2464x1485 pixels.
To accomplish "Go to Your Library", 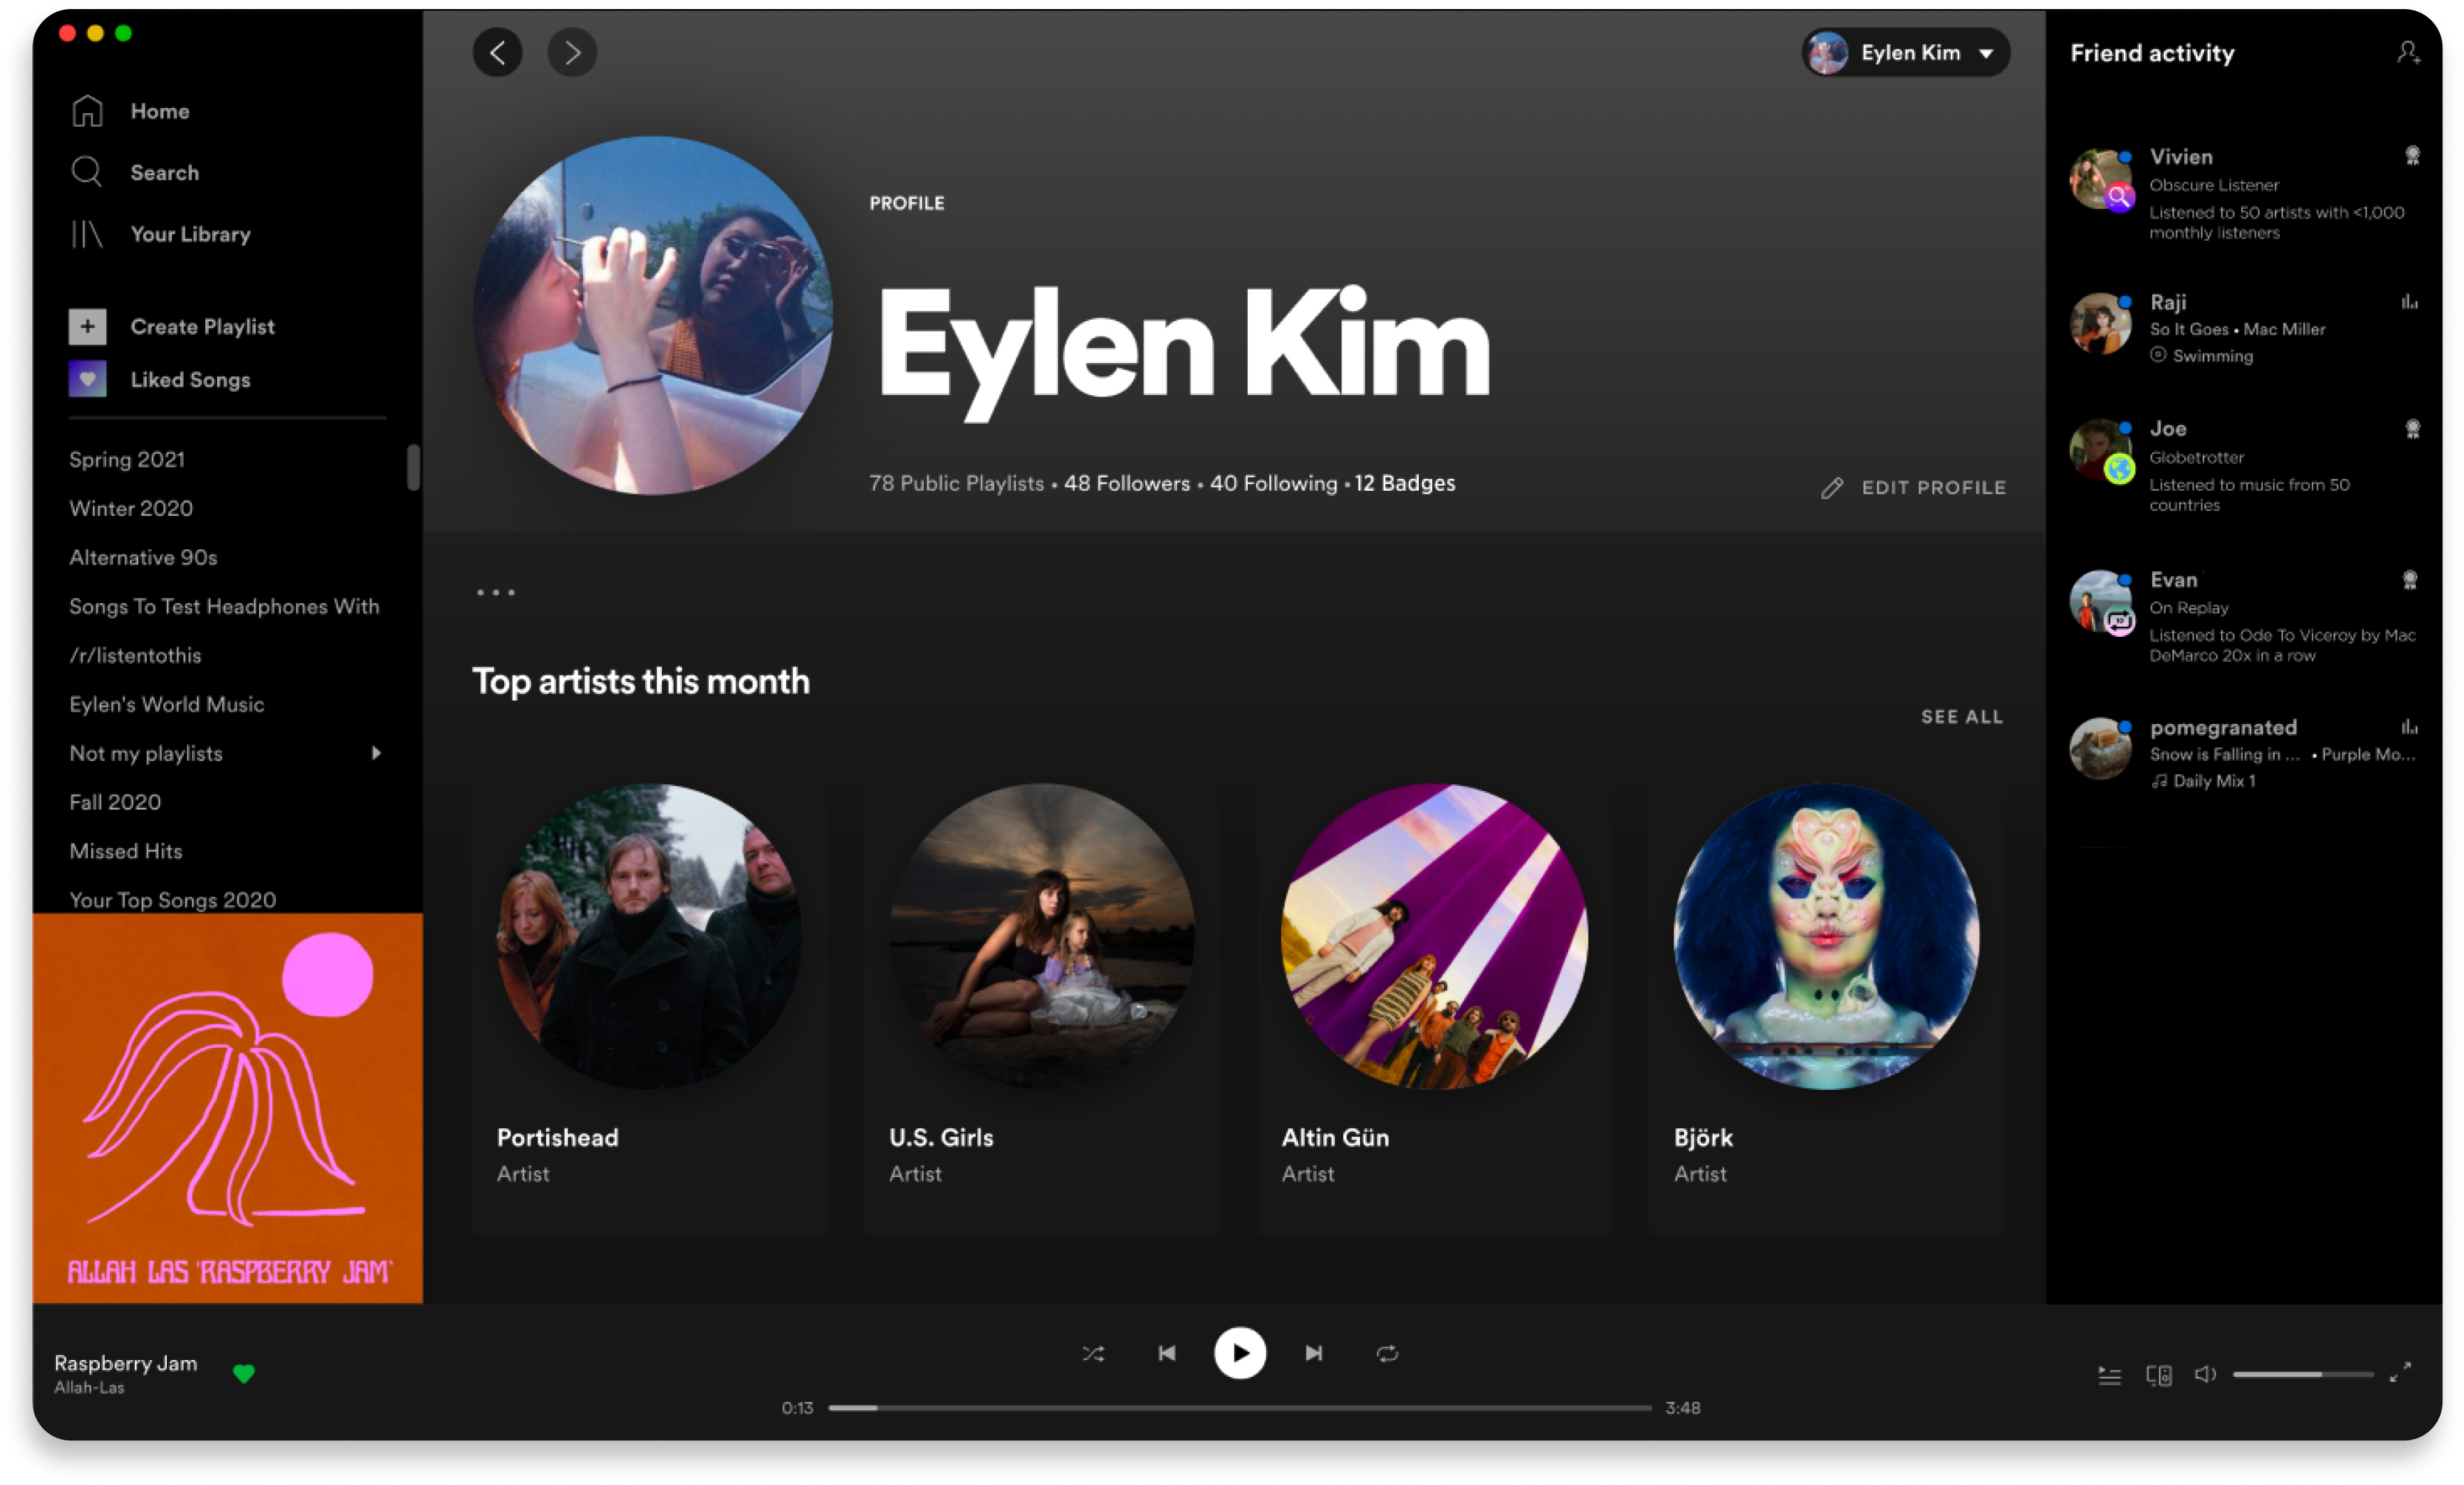I will tap(190, 234).
